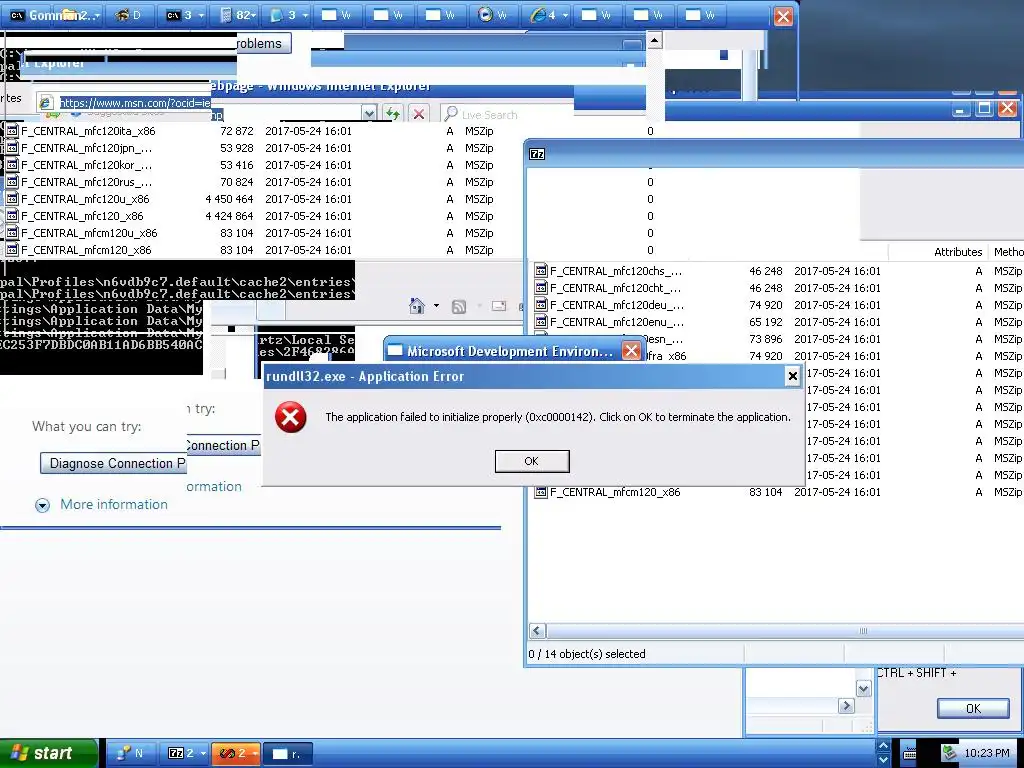Image resolution: width=1024 pixels, height=768 pixels.
Task: Click the '0 / 14 object(s) selected' status text
Action: click(586, 654)
